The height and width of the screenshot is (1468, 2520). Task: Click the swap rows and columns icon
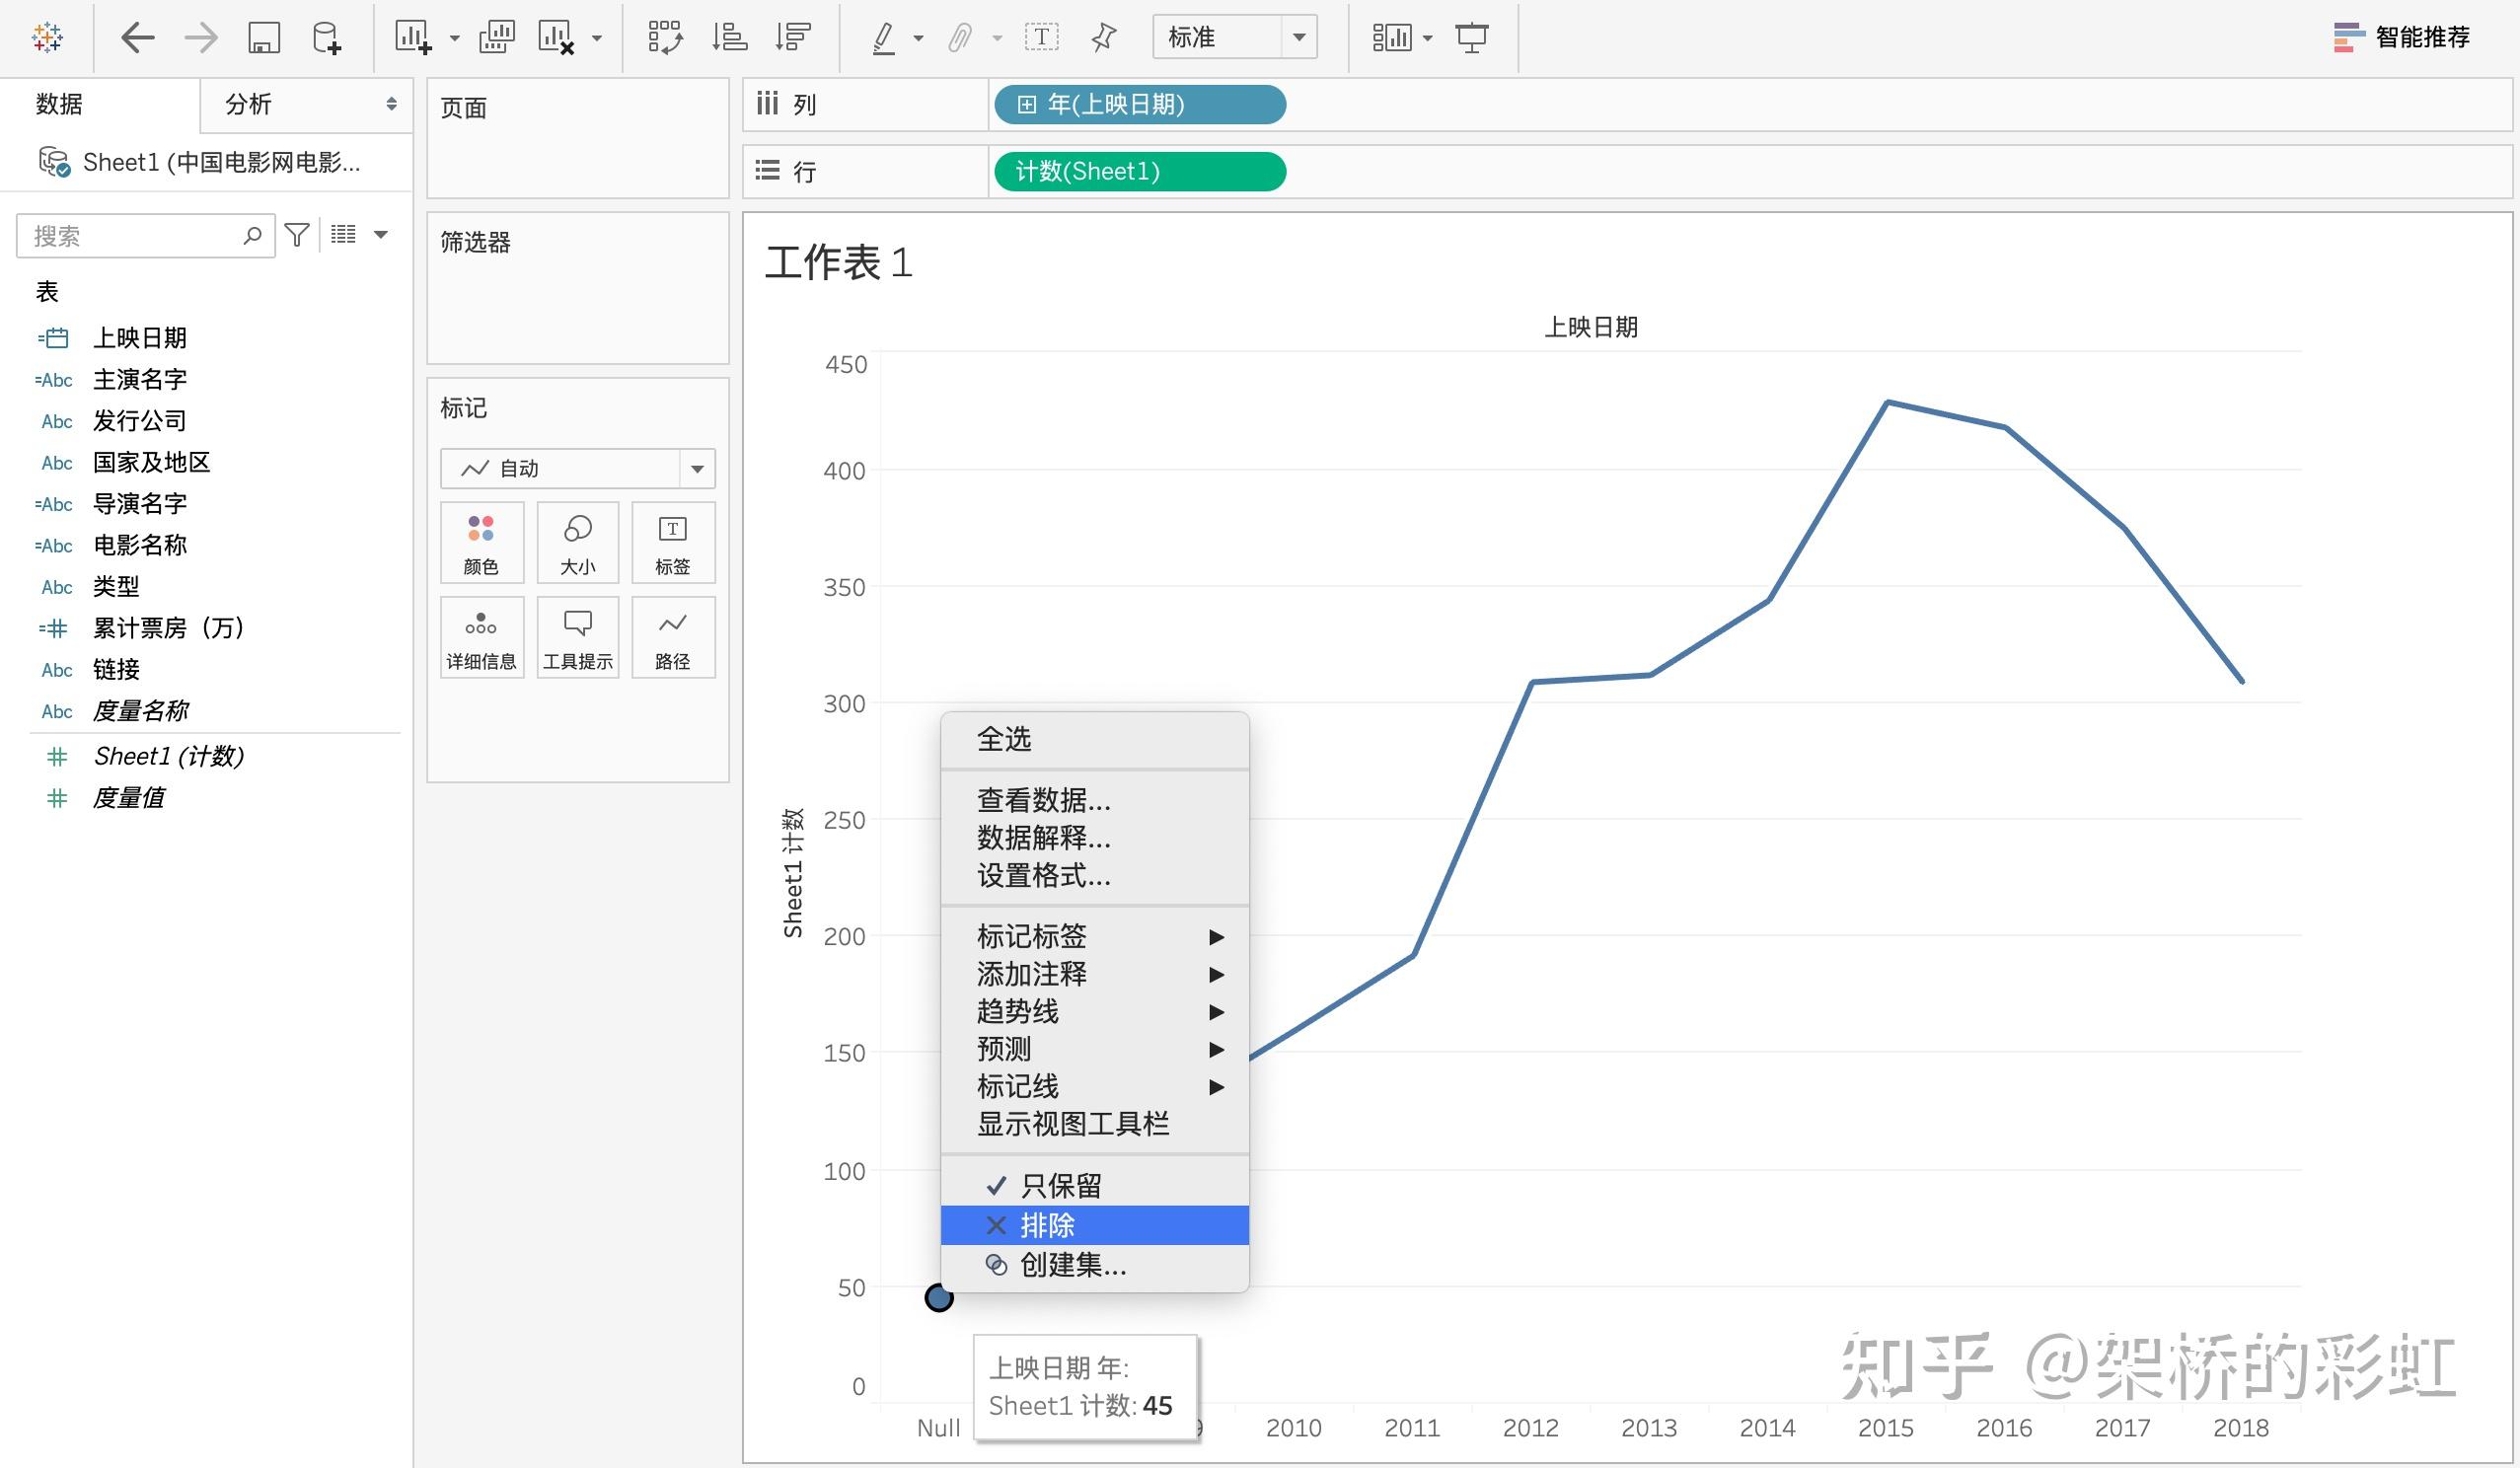pos(665,38)
